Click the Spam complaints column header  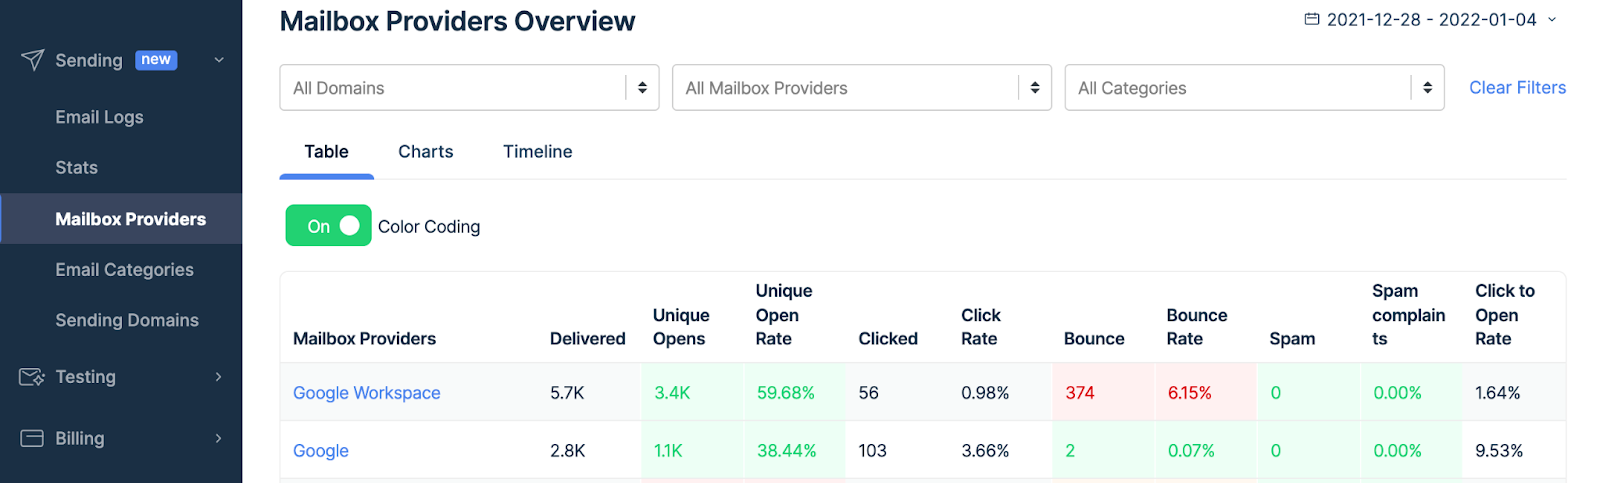point(1408,315)
